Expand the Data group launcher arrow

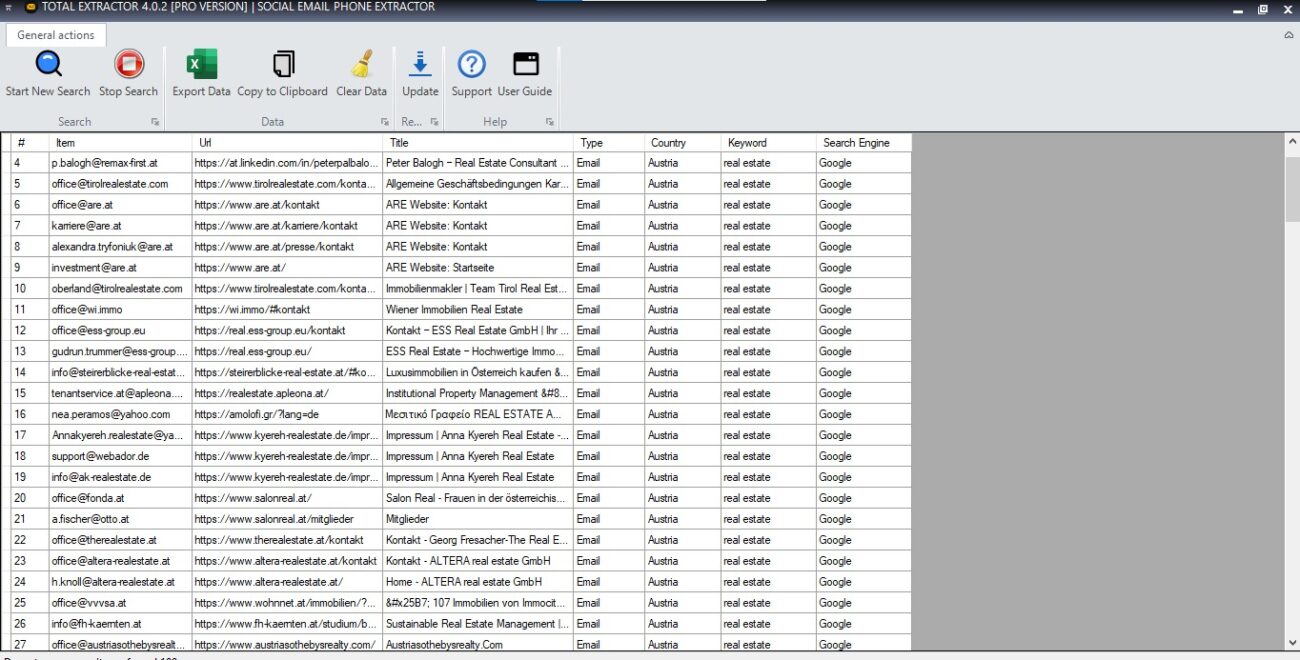tap(385, 122)
